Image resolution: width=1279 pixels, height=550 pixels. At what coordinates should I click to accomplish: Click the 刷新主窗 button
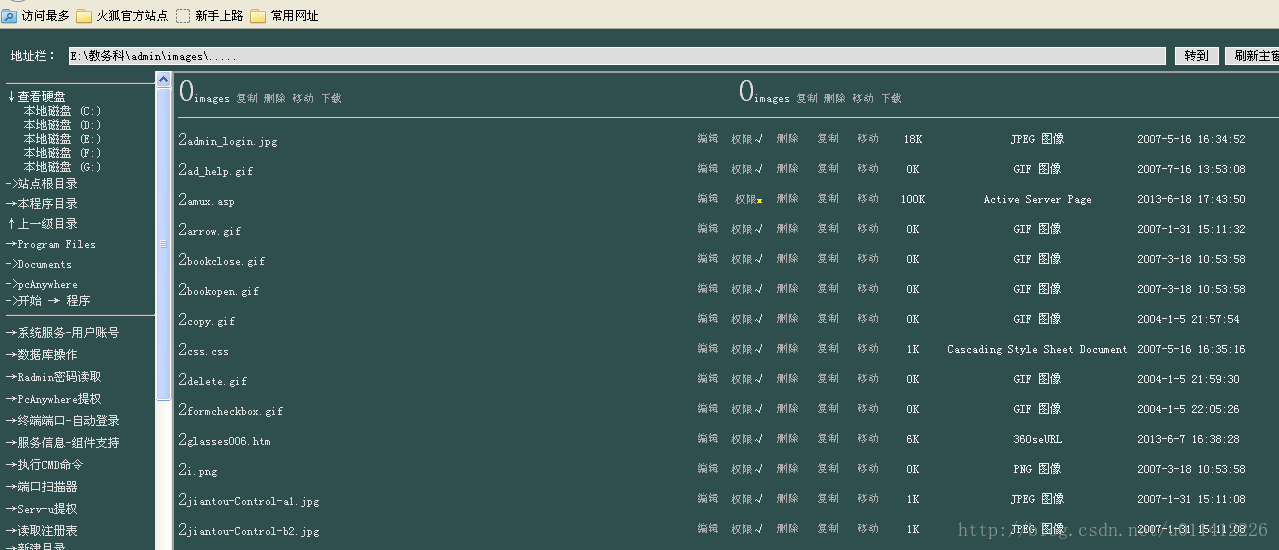(x=1252, y=56)
